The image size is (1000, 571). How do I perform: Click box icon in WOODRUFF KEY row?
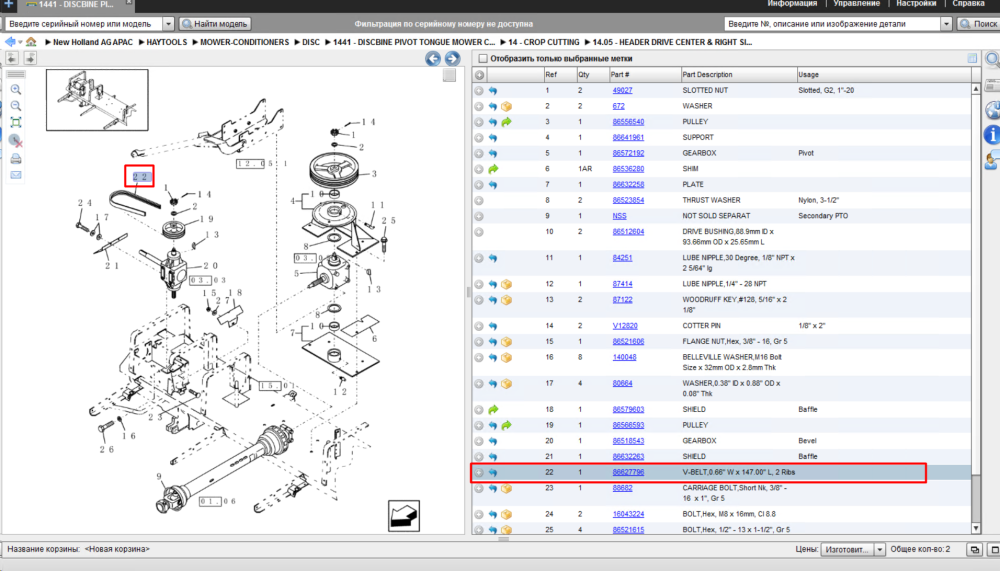(506, 300)
